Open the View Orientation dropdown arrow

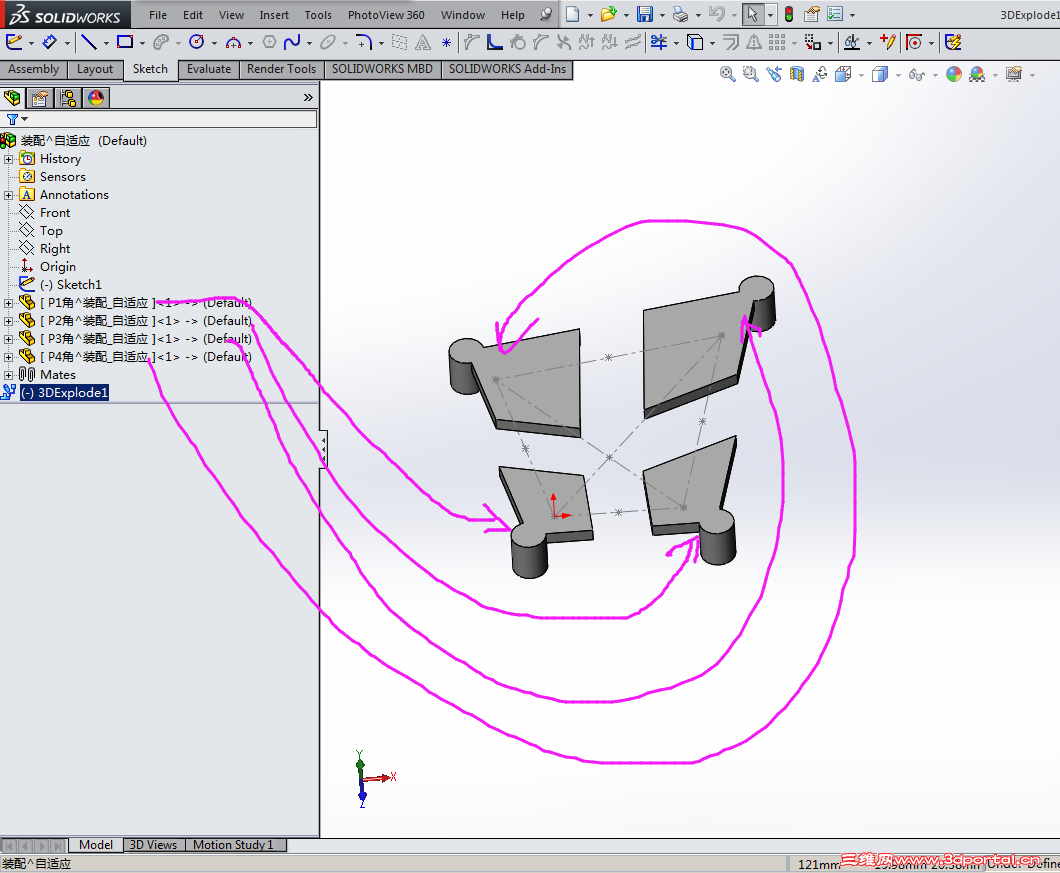pos(861,75)
